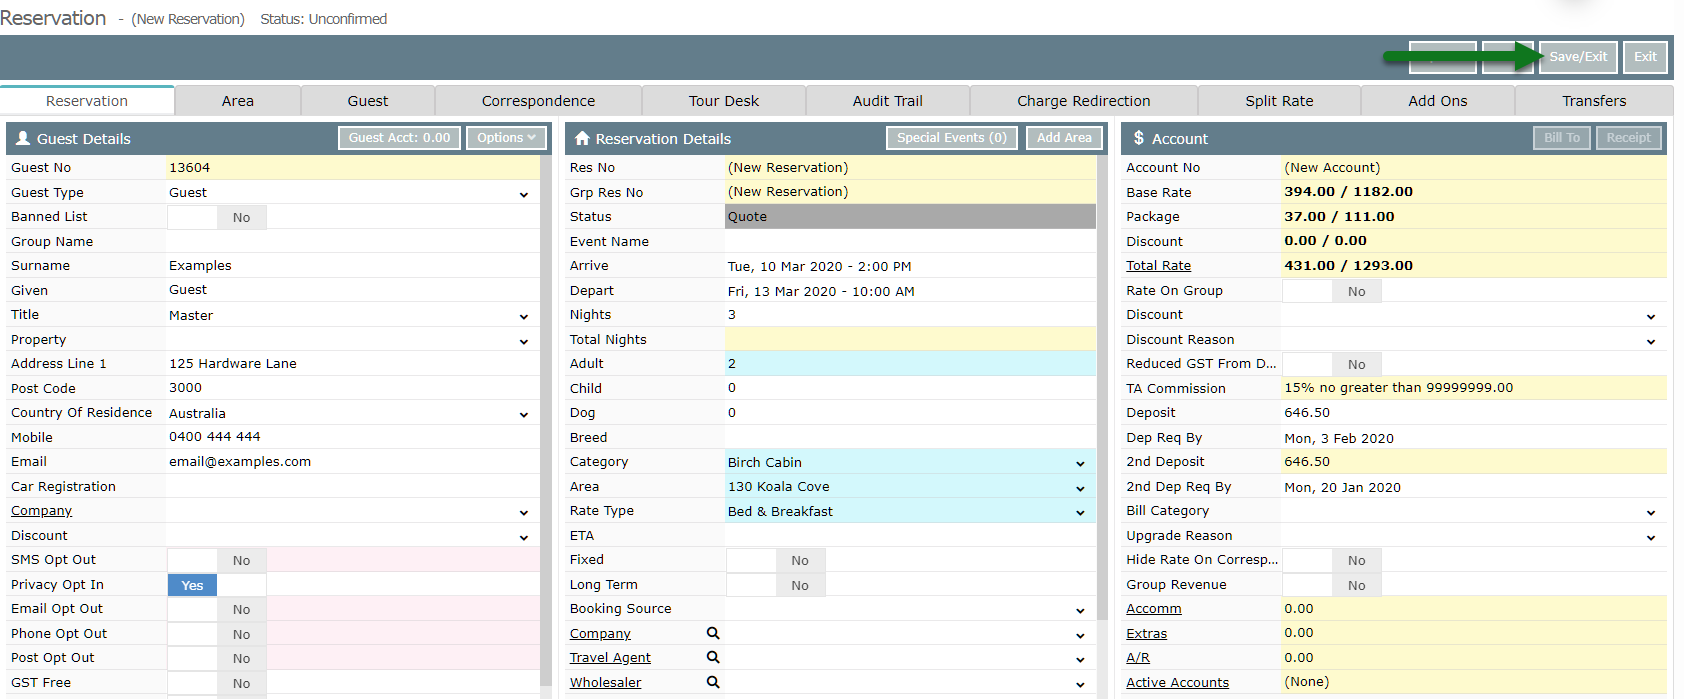Switch to Audit Trail tab
The height and width of the screenshot is (699, 1684).
(x=887, y=101)
